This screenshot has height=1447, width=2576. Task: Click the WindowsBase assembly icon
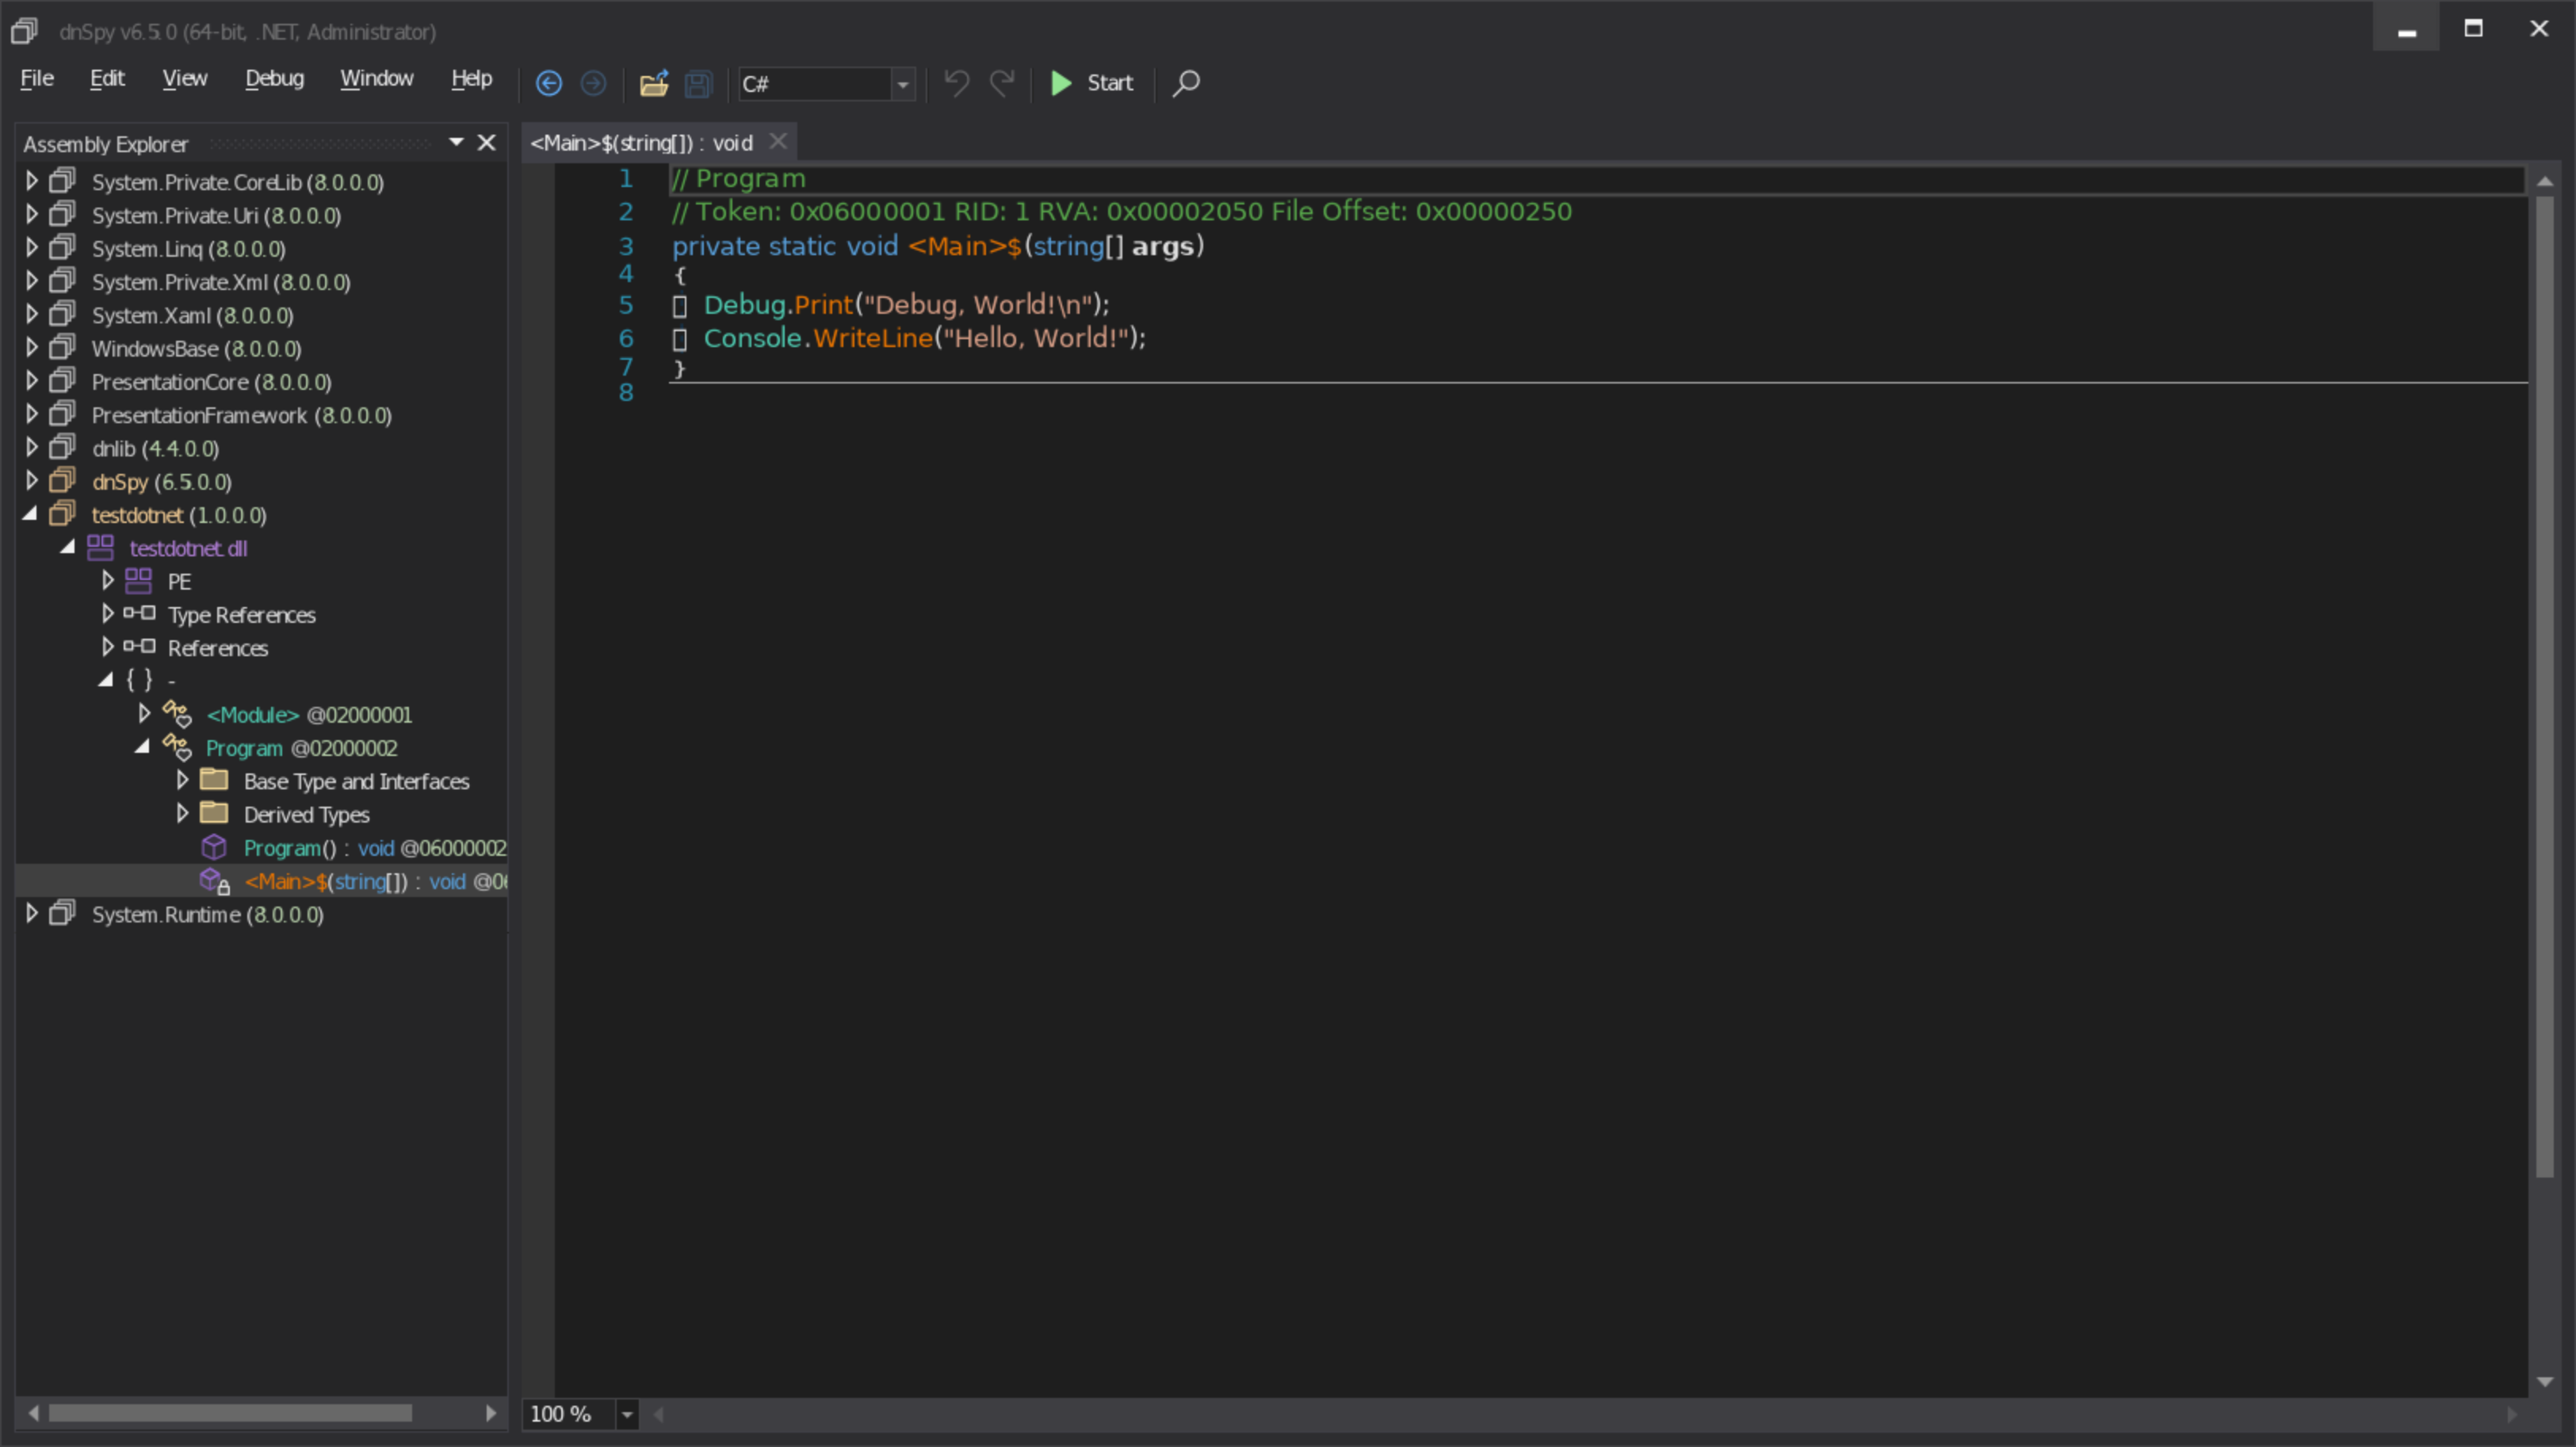(x=62, y=347)
